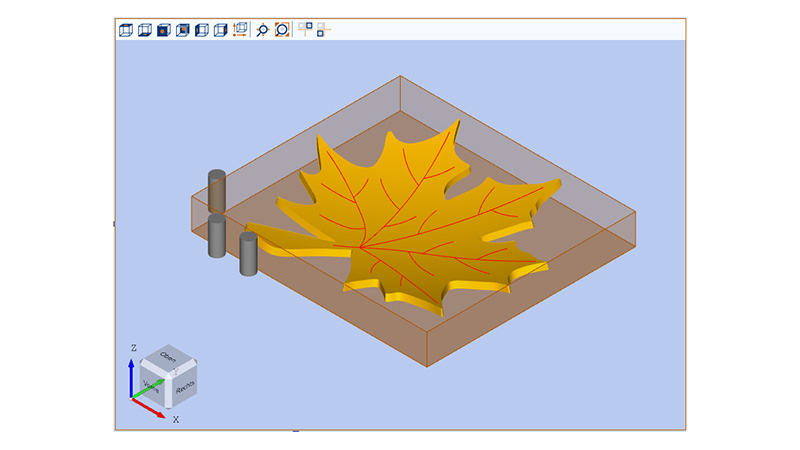The image size is (800, 450).
Task: Select the topmost gray cylinder clamp
Action: (217, 189)
